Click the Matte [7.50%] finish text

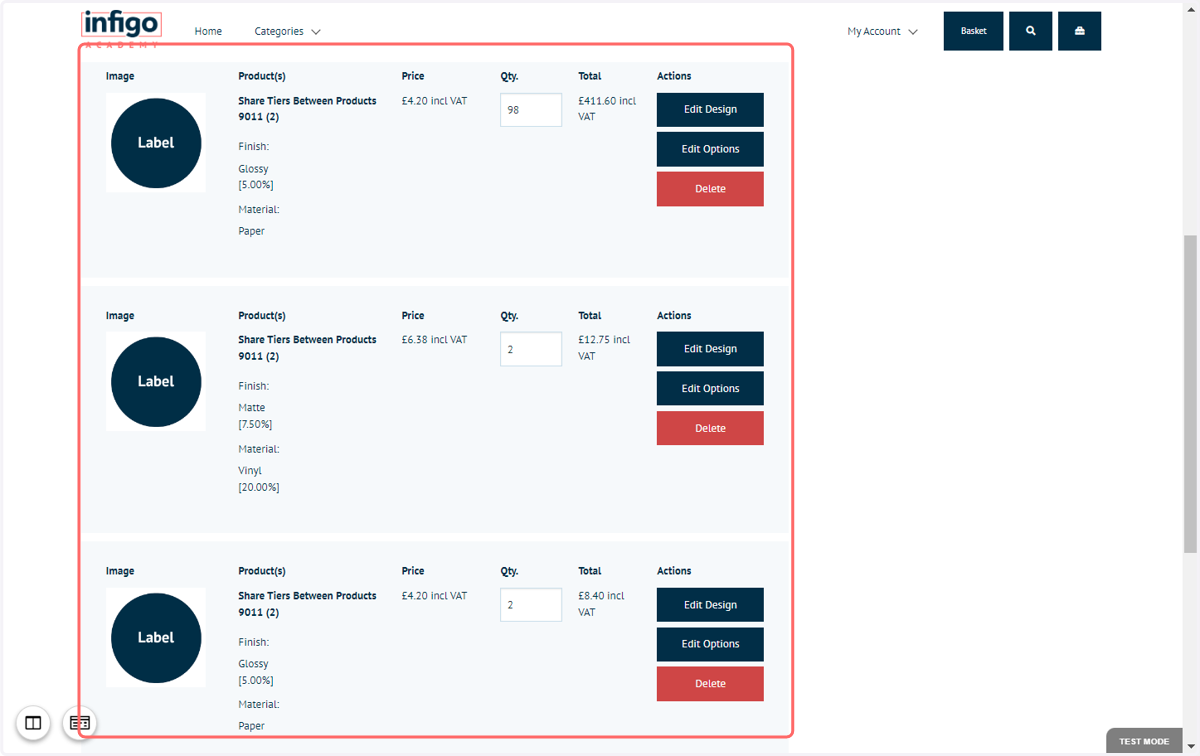pyautogui.click(x=255, y=416)
